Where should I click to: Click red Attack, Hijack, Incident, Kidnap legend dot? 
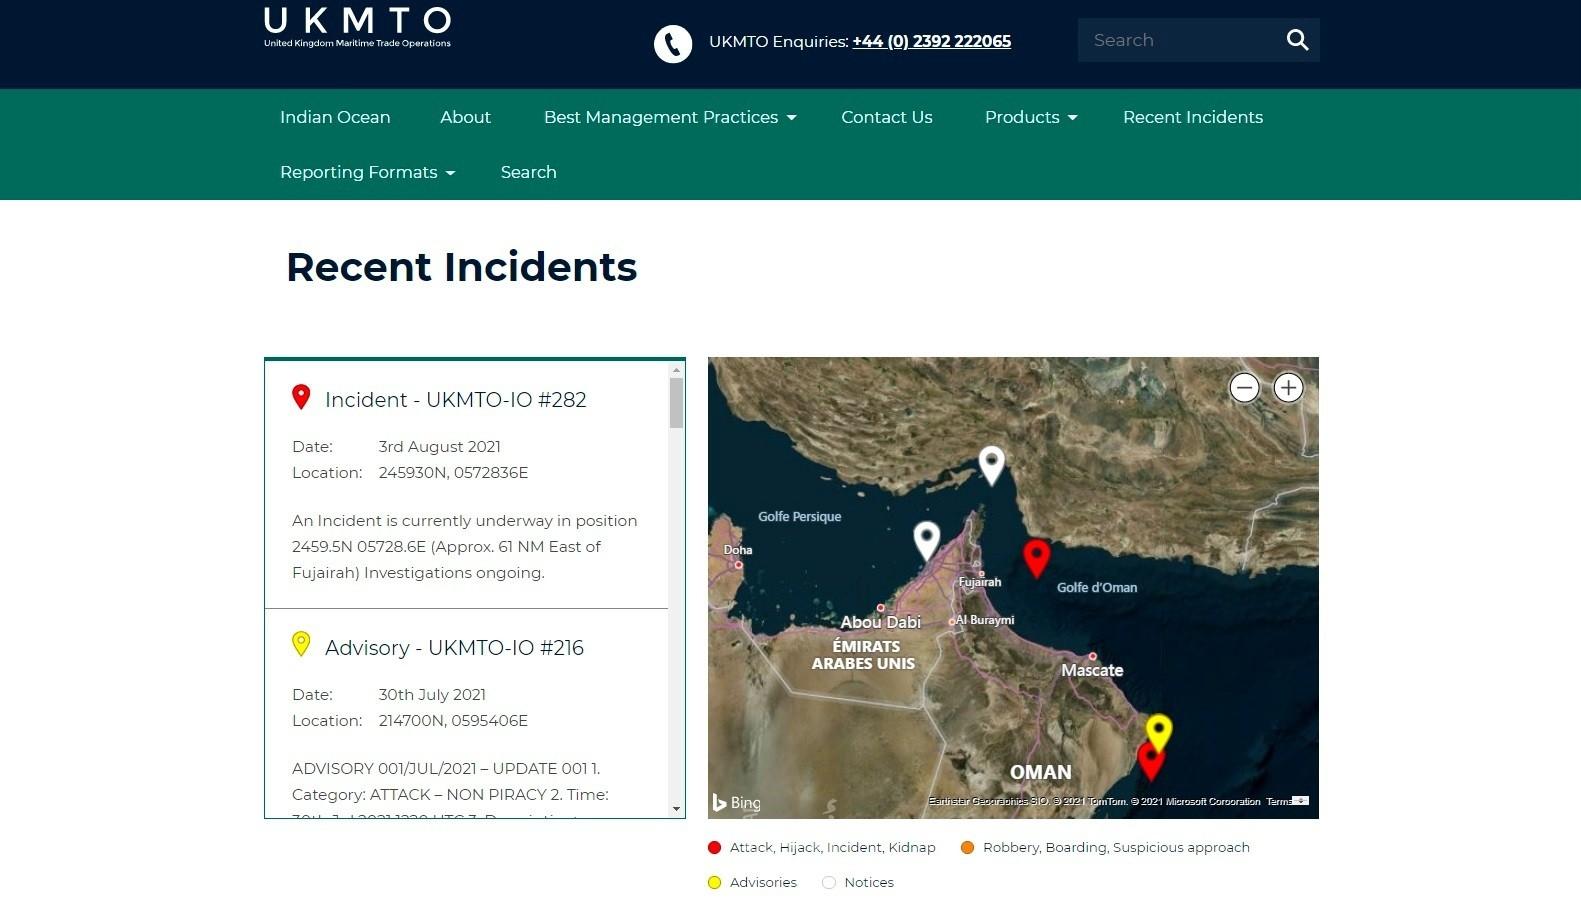714,848
